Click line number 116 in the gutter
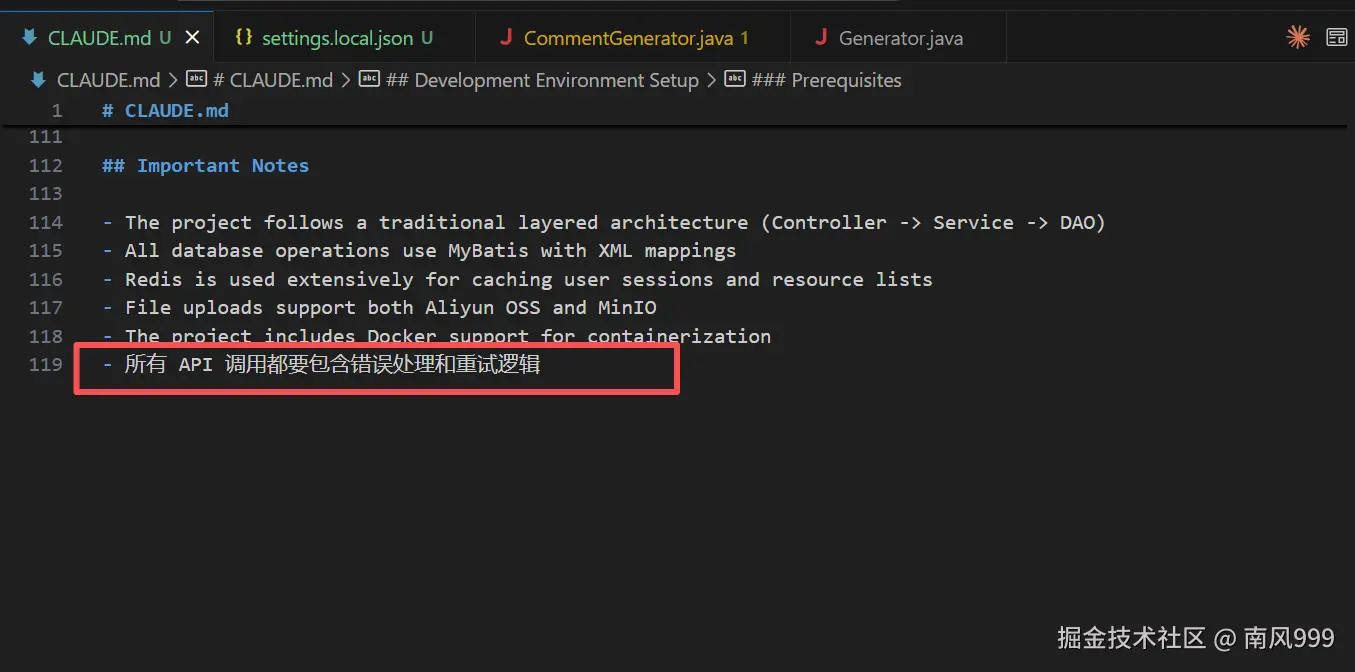 click(45, 279)
